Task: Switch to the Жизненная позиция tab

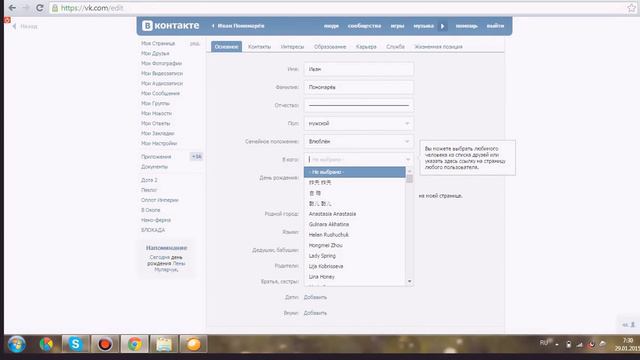Action: [438, 47]
